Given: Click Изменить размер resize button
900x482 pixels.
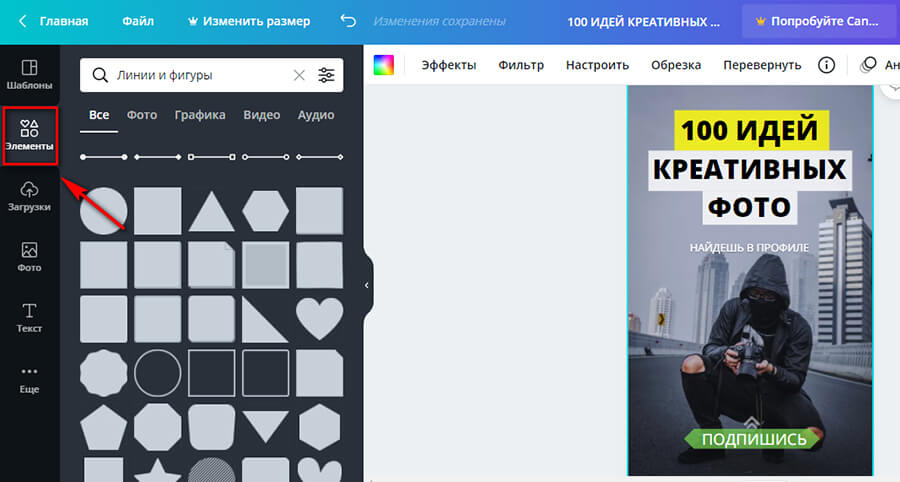Looking at the screenshot, I should pyautogui.click(x=248, y=21).
